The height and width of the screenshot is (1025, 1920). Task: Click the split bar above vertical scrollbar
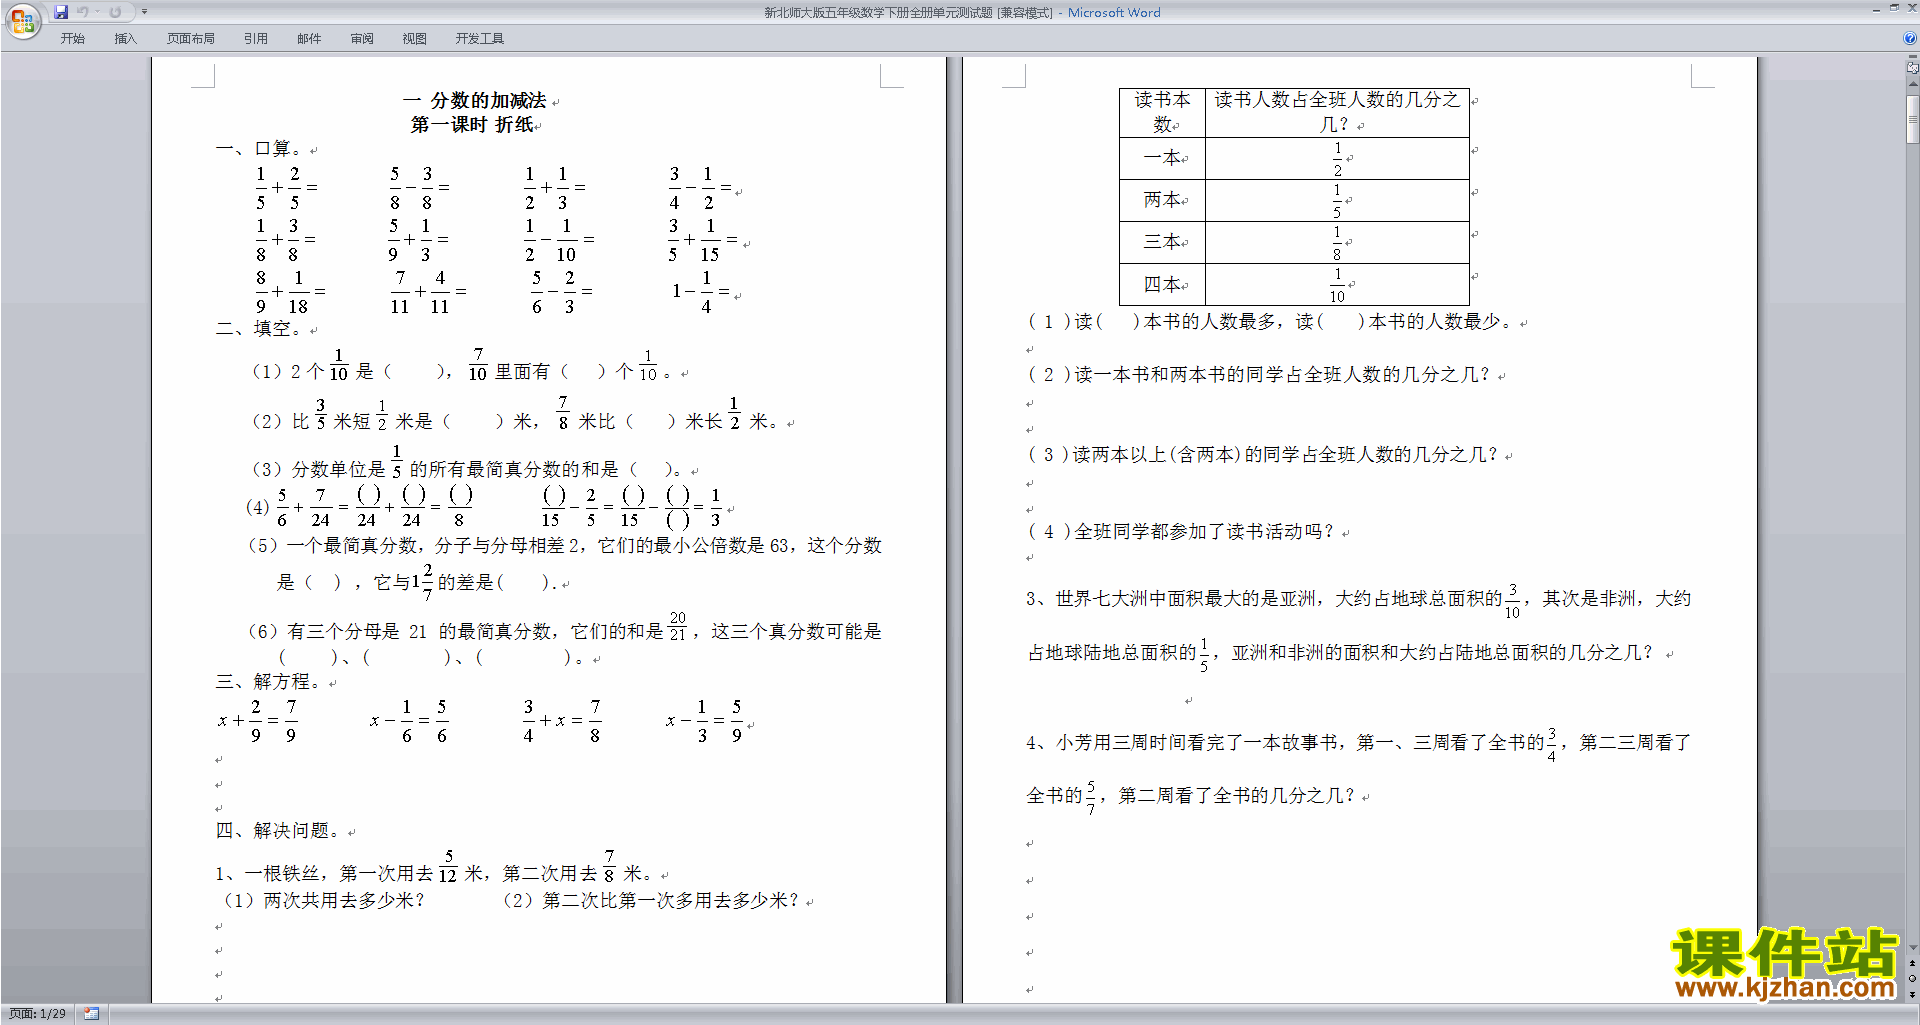click(1913, 57)
